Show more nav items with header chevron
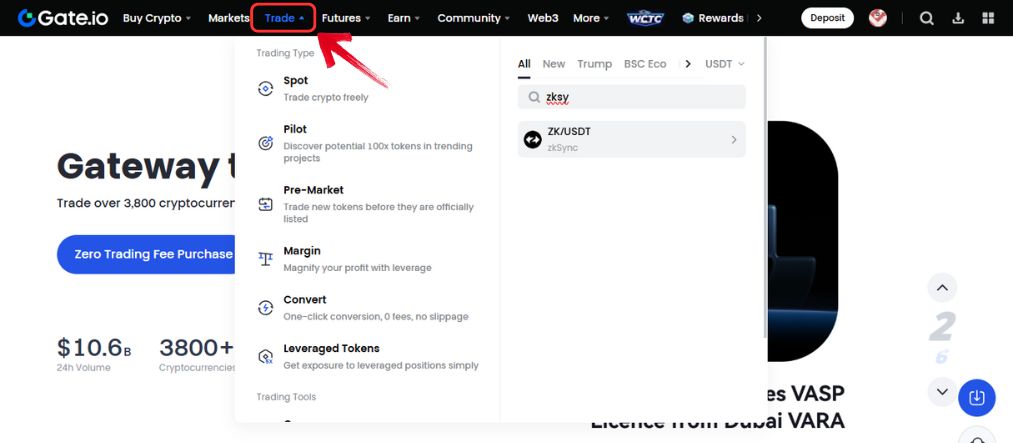 point(758,18)
